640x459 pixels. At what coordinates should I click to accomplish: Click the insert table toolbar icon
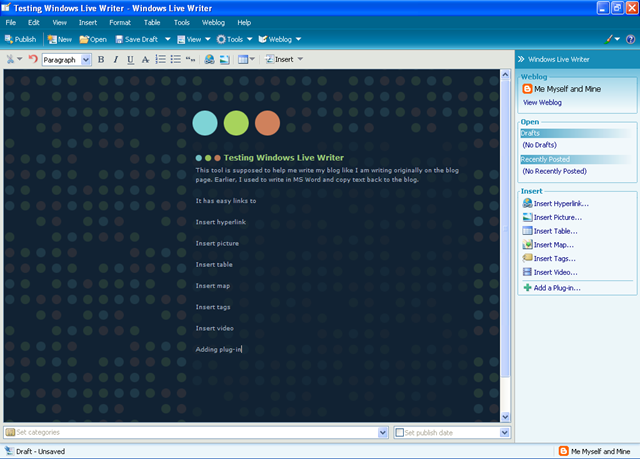pos(243,60)
